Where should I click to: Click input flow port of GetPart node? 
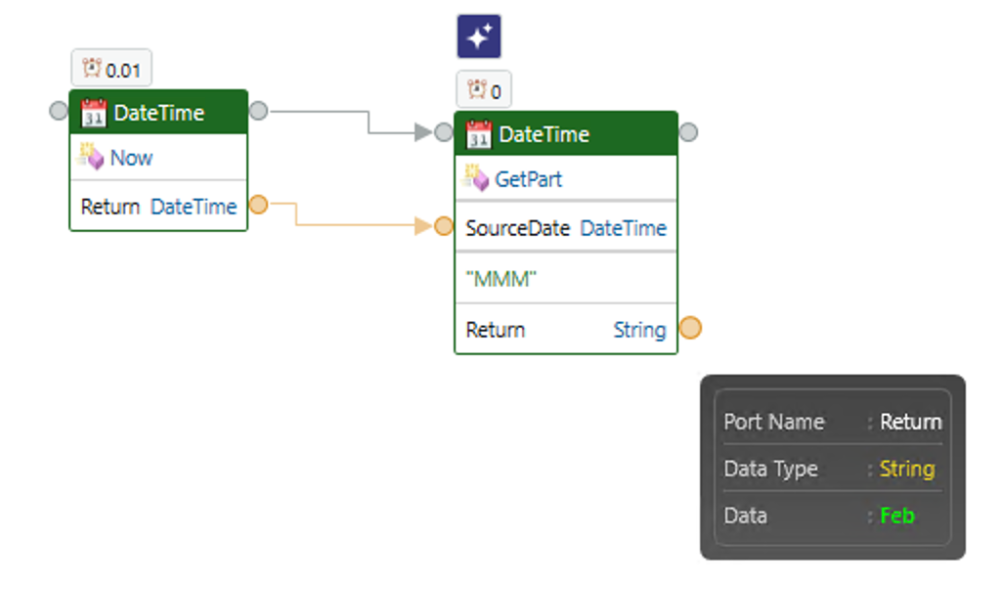[443, 133]
